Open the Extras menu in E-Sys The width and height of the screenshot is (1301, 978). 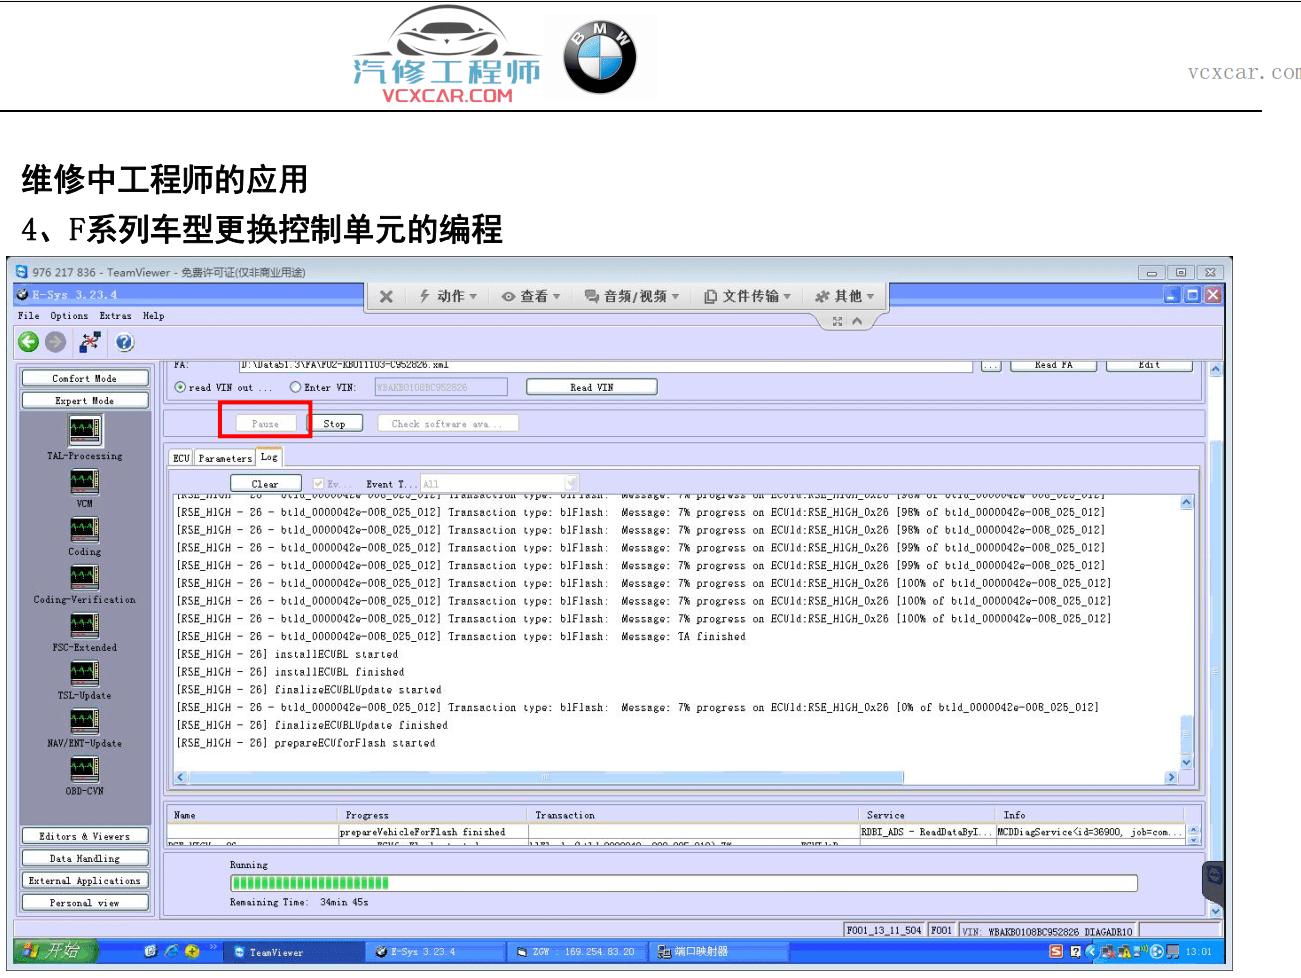tap(115, 315)
